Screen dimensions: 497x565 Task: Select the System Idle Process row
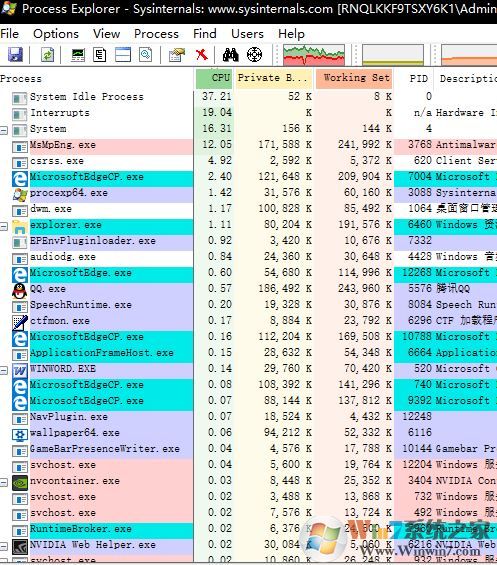pyautogui.click(x=248, y=97)
